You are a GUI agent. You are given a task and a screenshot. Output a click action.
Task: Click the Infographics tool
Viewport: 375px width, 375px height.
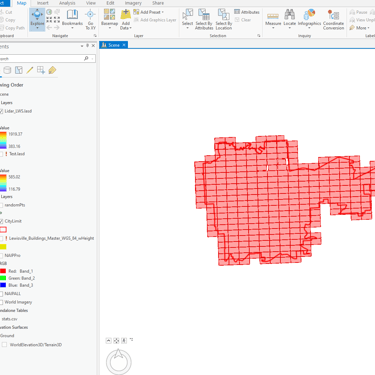pos(309,18)
